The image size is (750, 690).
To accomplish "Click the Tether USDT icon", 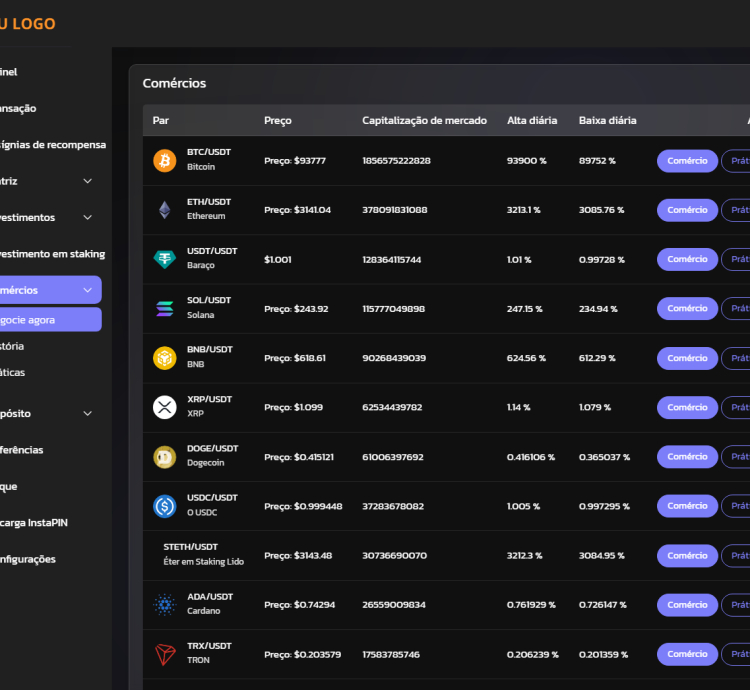I will click(165, 259).
